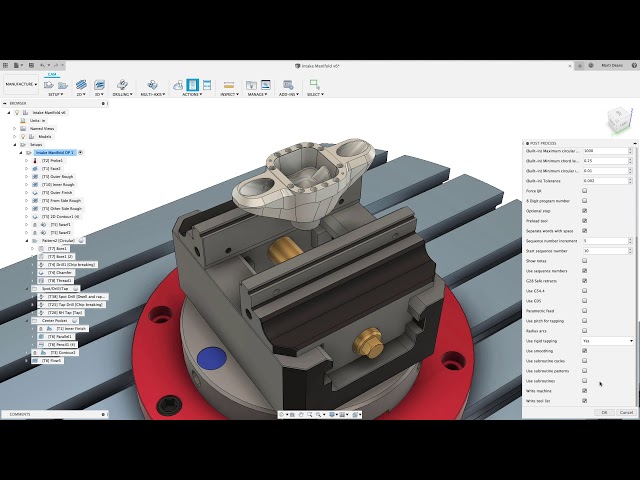The image size is (640, 480).
Task: Enable the Use G54.4 checkbox
Action: click(x=584, y=291)
